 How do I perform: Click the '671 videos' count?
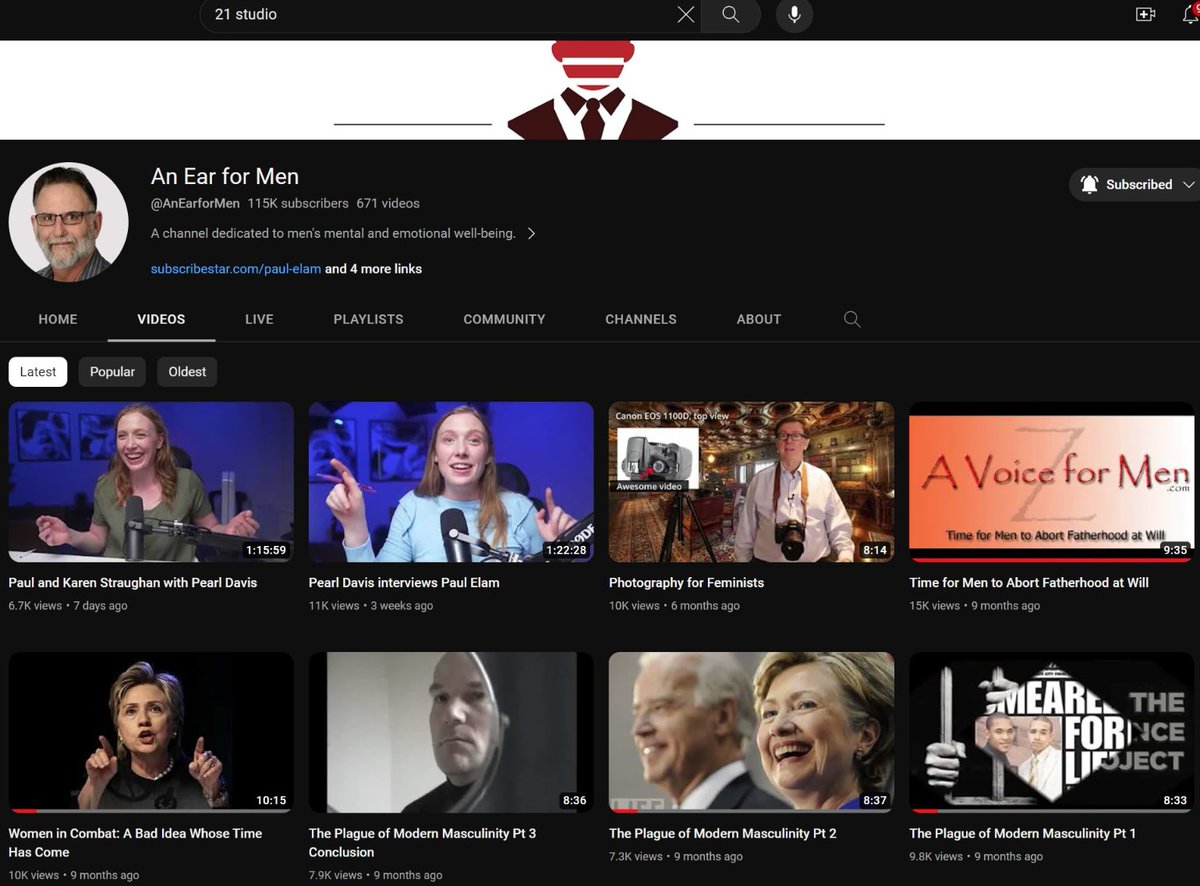pyautogui.click(x=388, y=203)
